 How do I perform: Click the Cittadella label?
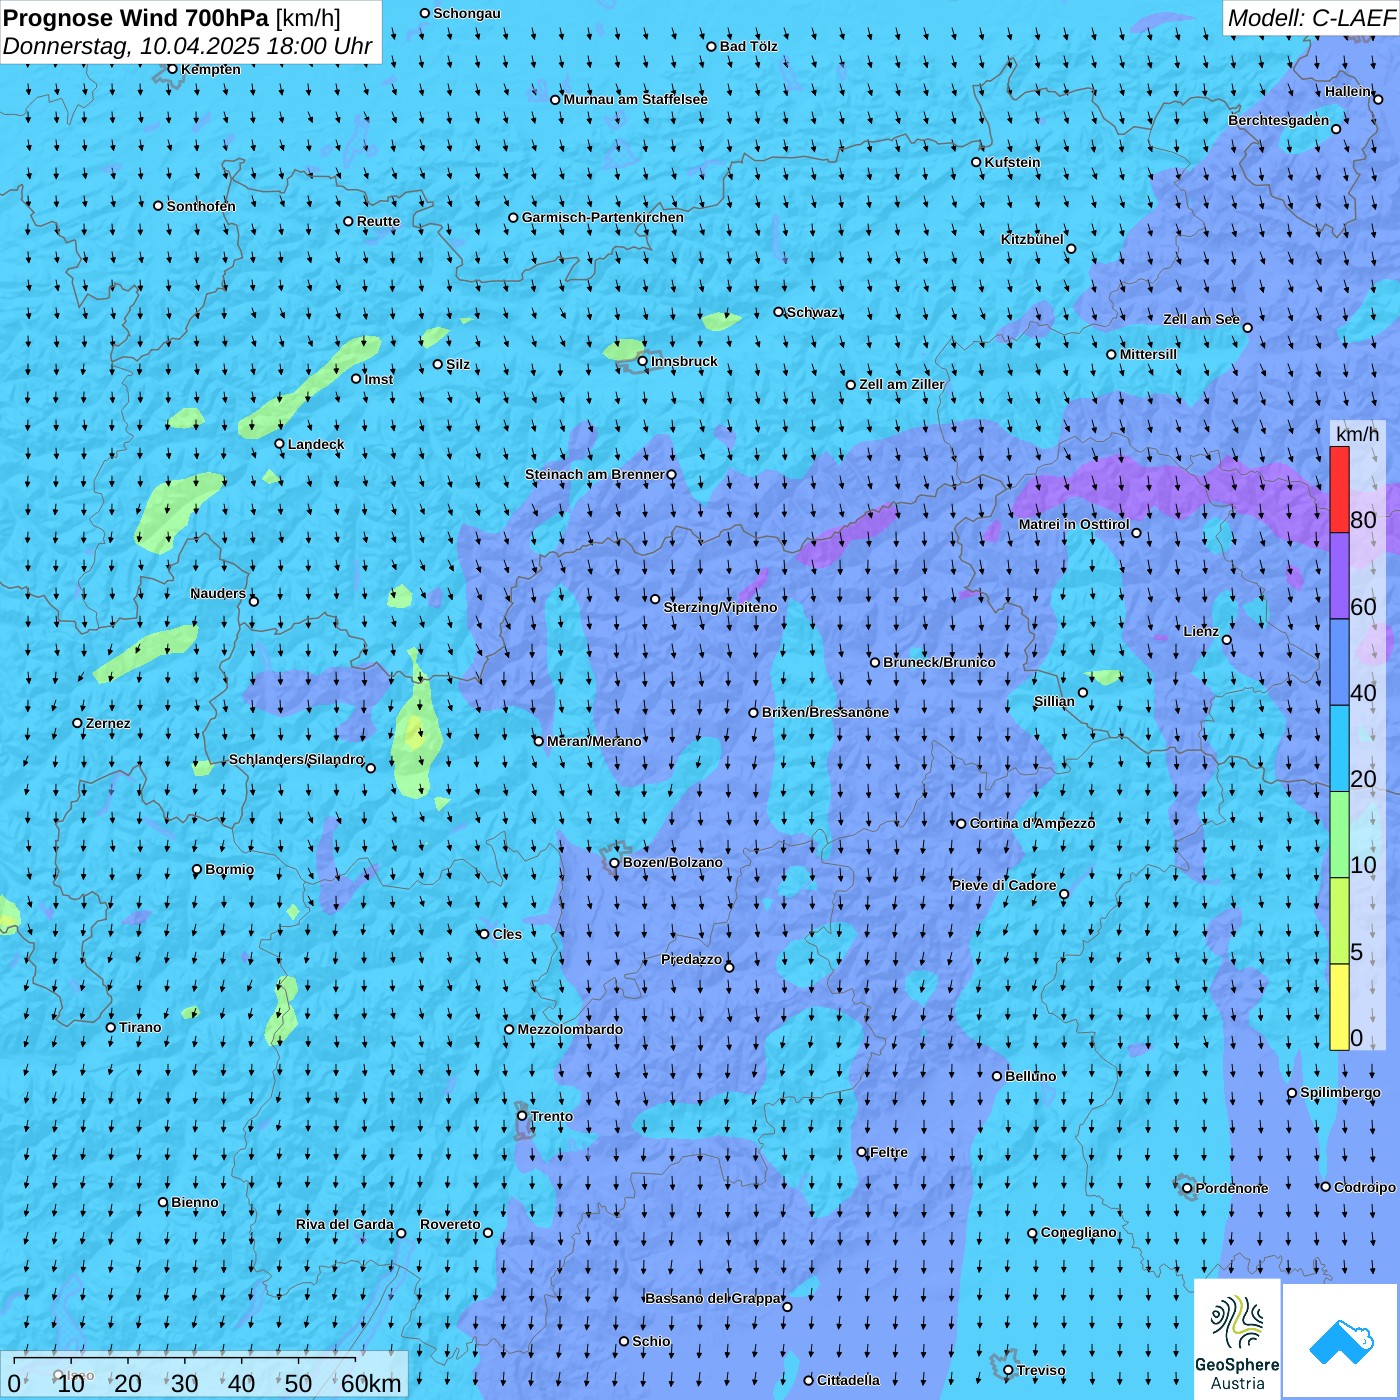pos(849,1380)
